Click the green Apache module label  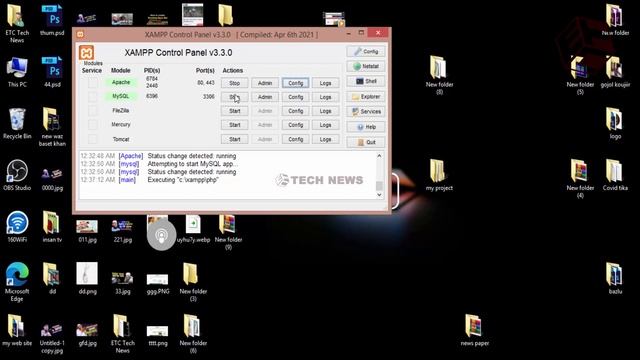(x=121, y=82)
